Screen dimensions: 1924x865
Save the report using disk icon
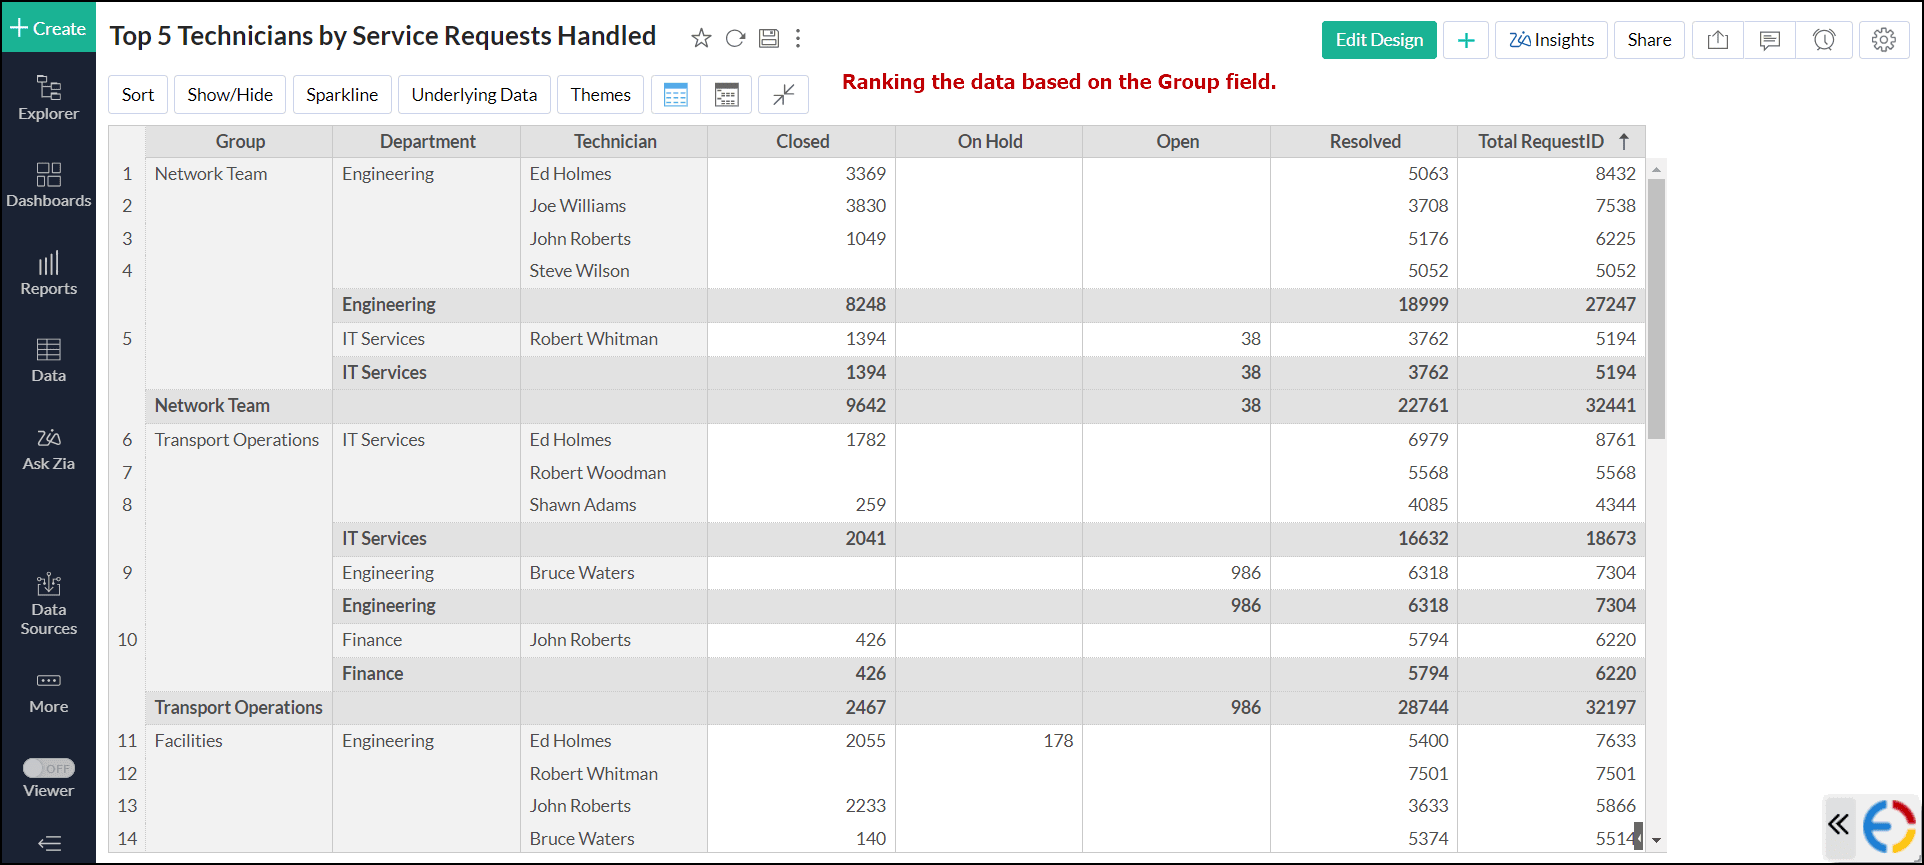[768, 38]
